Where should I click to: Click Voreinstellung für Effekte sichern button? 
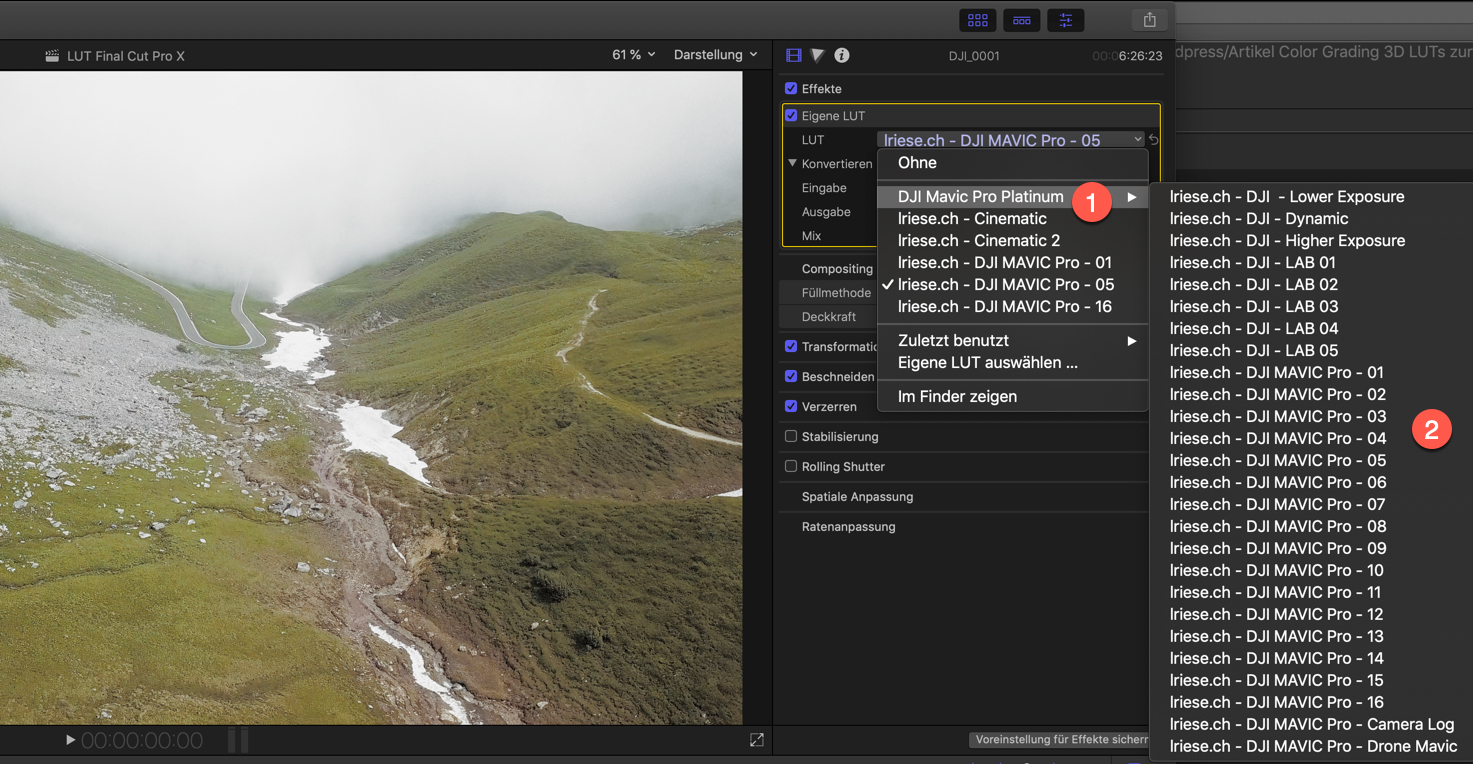tap(1059, 740)
